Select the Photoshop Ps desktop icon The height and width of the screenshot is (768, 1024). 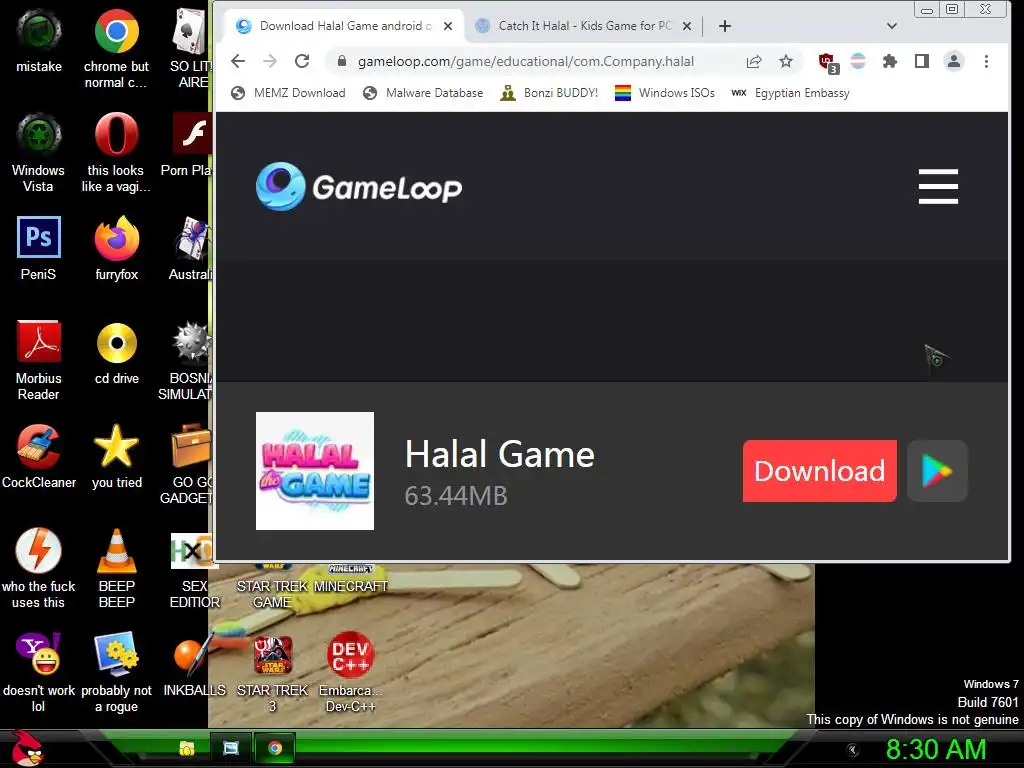pyautogui.click(x=39, y=248)
